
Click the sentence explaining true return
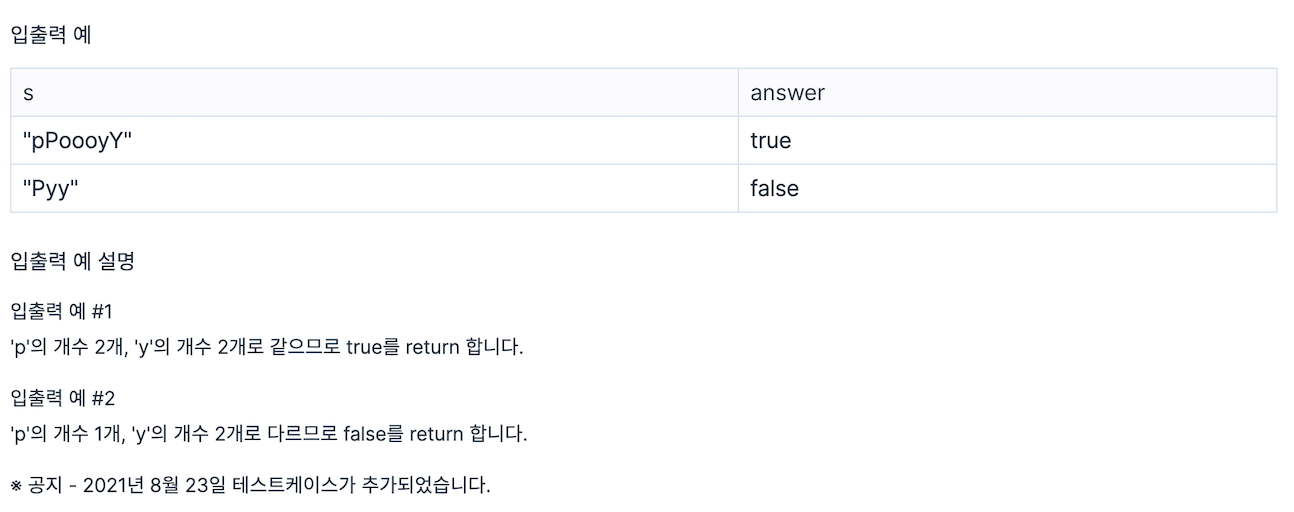click(x=267, y=347)
